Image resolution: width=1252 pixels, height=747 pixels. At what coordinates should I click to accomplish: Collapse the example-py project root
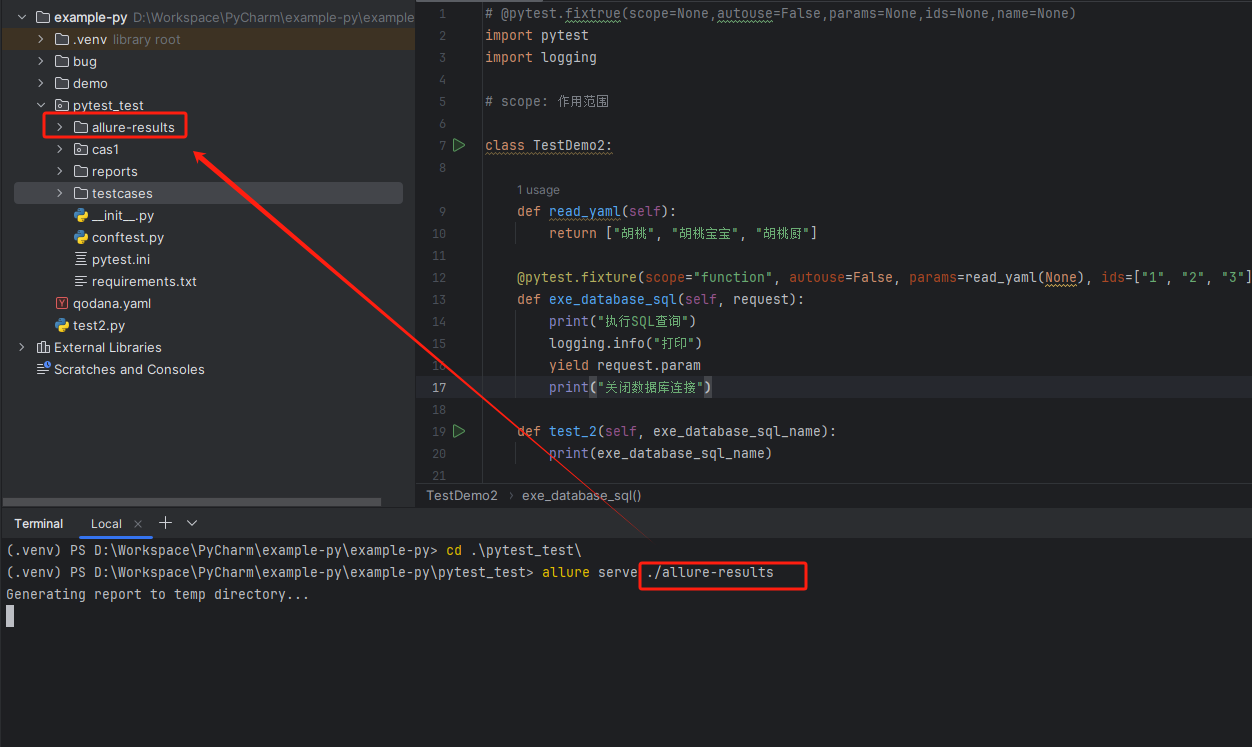[x=22, y=17]
